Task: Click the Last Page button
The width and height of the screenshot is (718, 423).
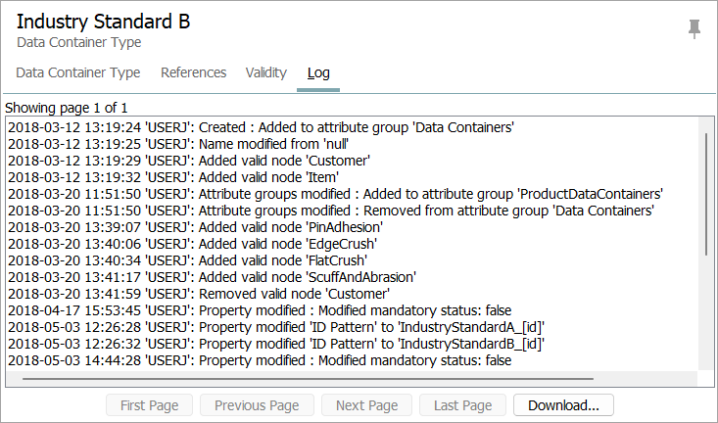Action: (x=463, y=405)
